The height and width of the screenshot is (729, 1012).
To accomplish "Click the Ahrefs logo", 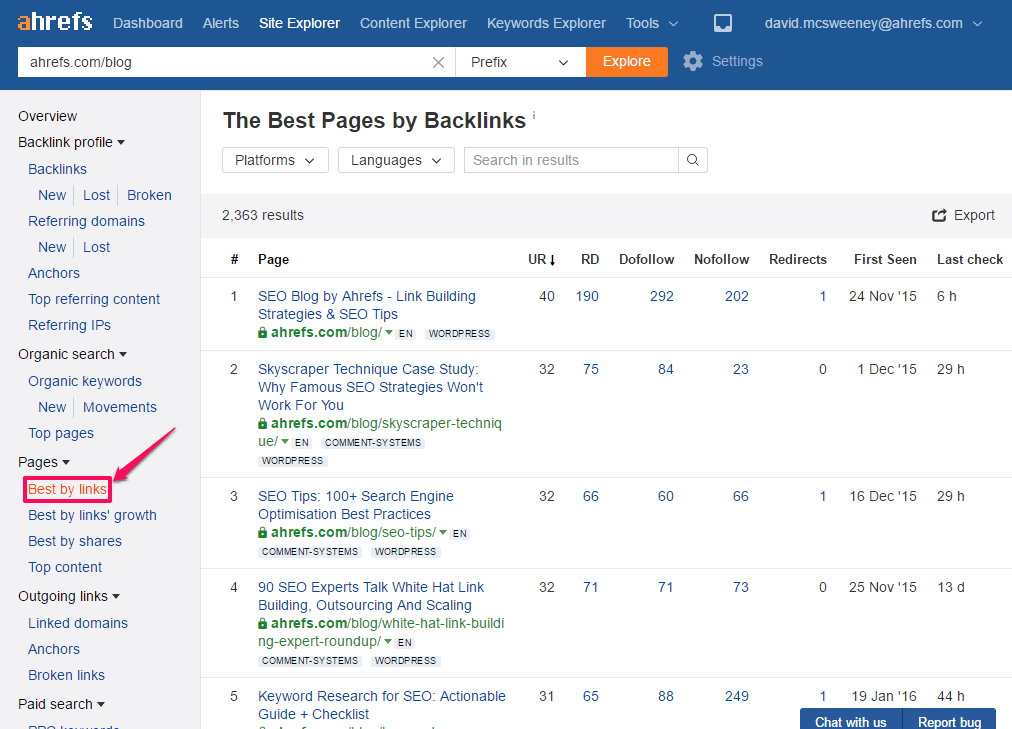I will coord(55,22).
